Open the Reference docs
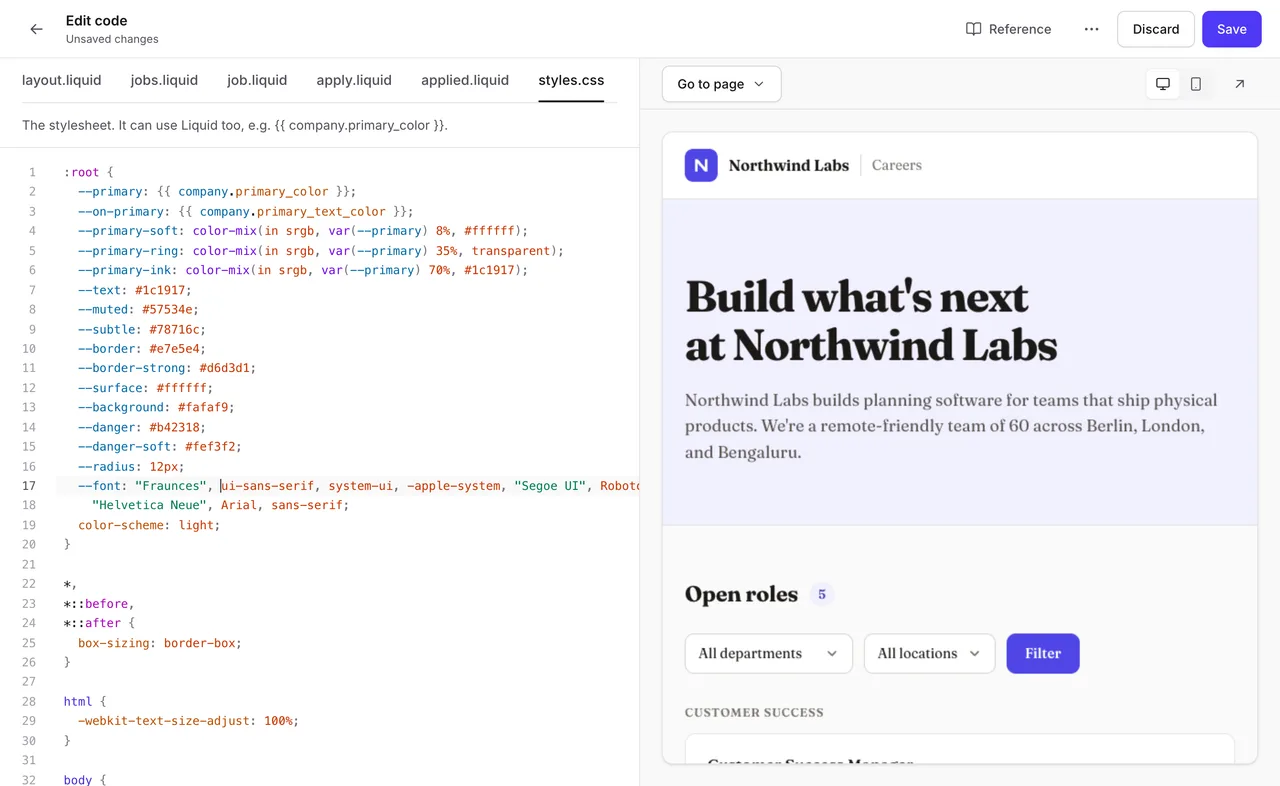Screen dimensions: 1280x786 pos(1008,29)
